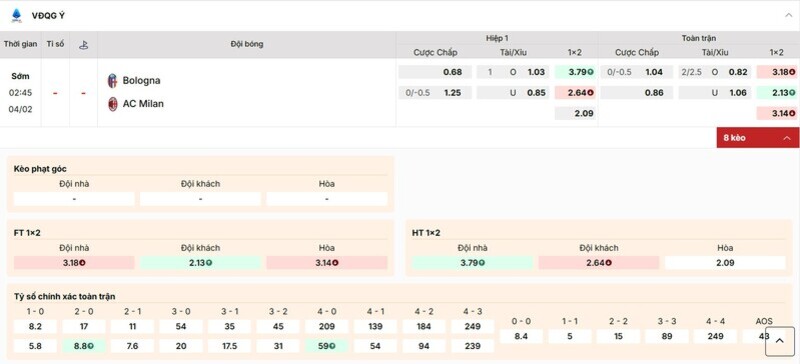The width and height of the screenshot is (800, 364).
Task: Open the Bologna team name
Action: (x=141, y=81)
